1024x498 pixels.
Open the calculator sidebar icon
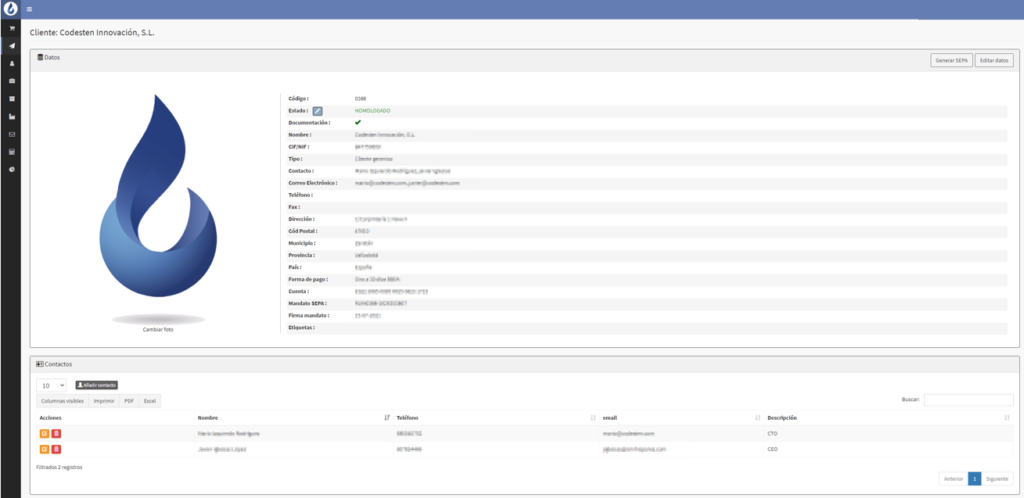pos(12,152)
